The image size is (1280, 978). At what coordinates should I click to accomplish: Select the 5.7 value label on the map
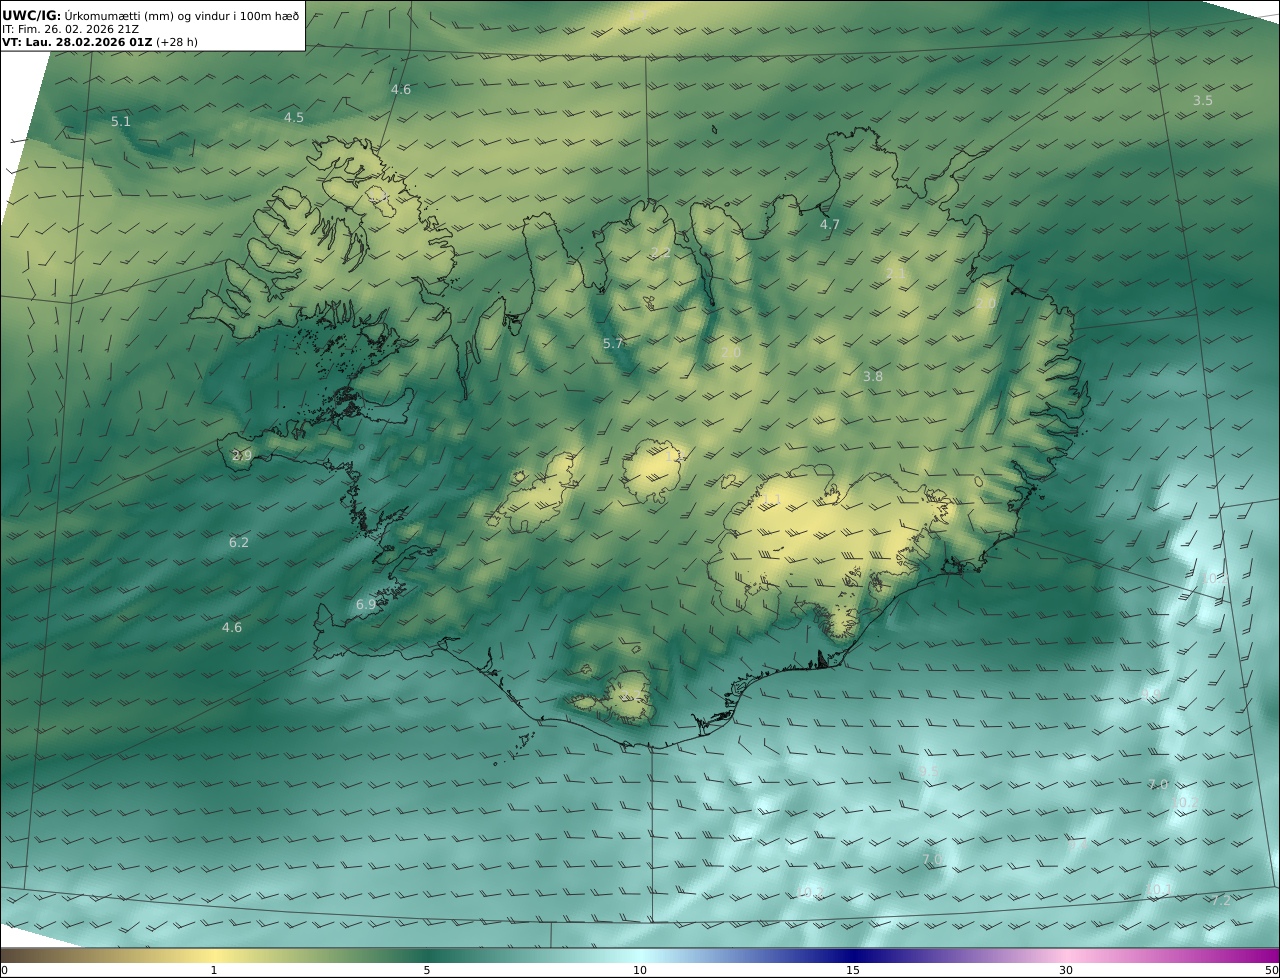613,343
